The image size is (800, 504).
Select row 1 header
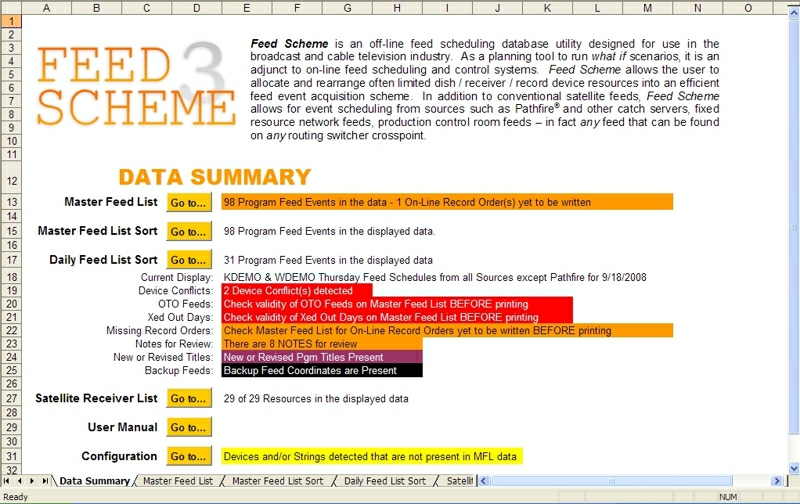pyautogui.click(x=11, y=21)
